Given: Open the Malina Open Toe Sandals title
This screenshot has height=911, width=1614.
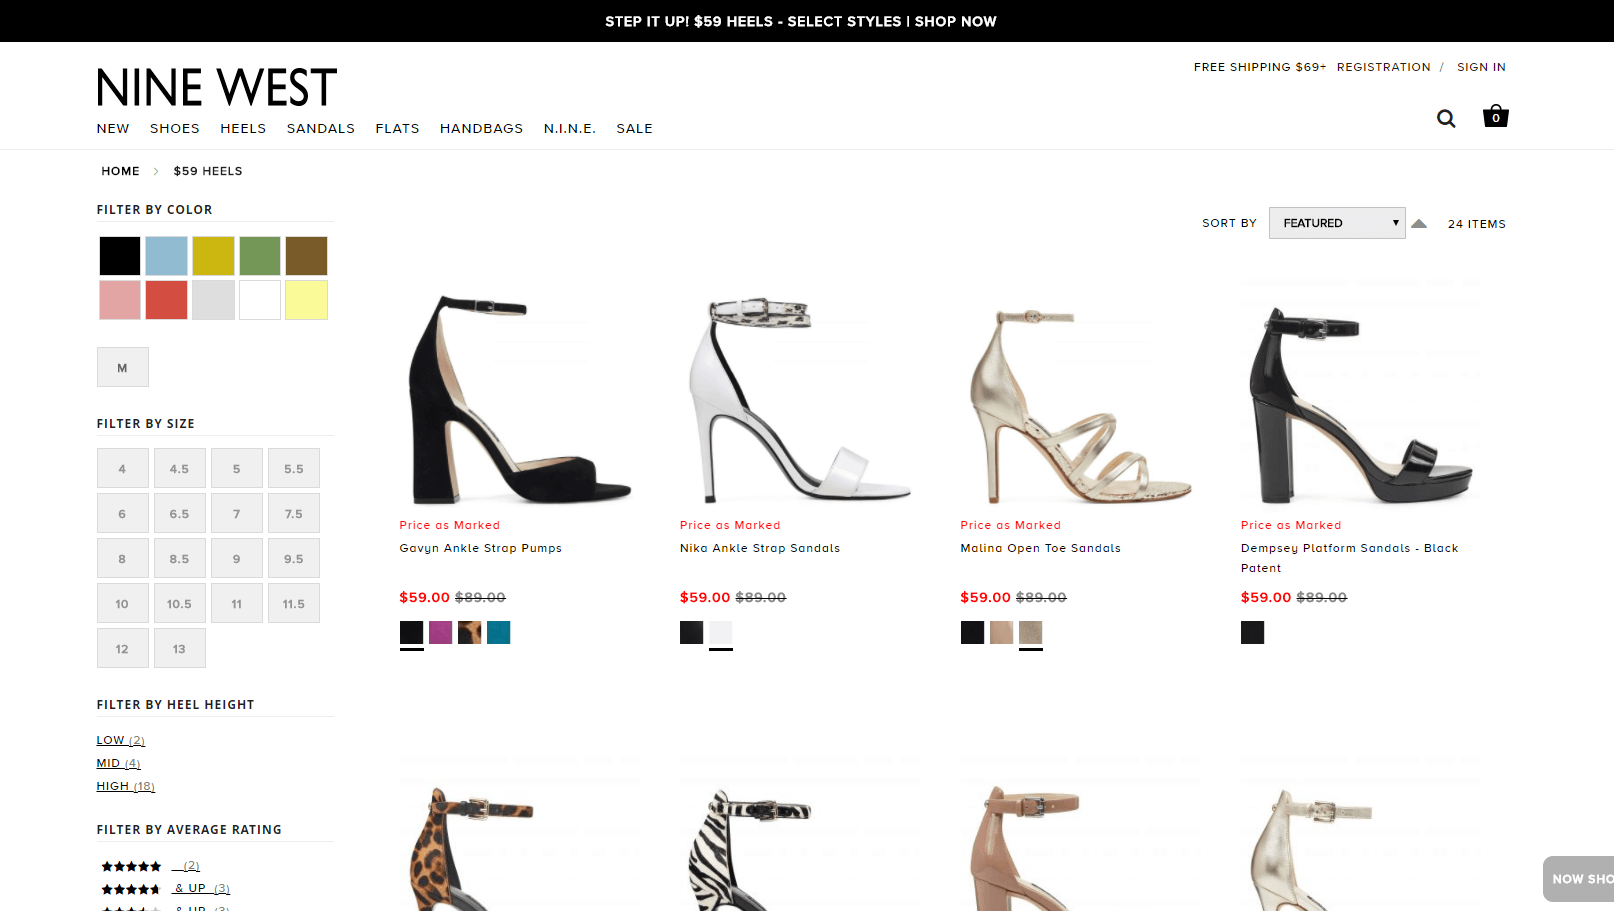Looking at the screenshot, I should click(1041, 548).
